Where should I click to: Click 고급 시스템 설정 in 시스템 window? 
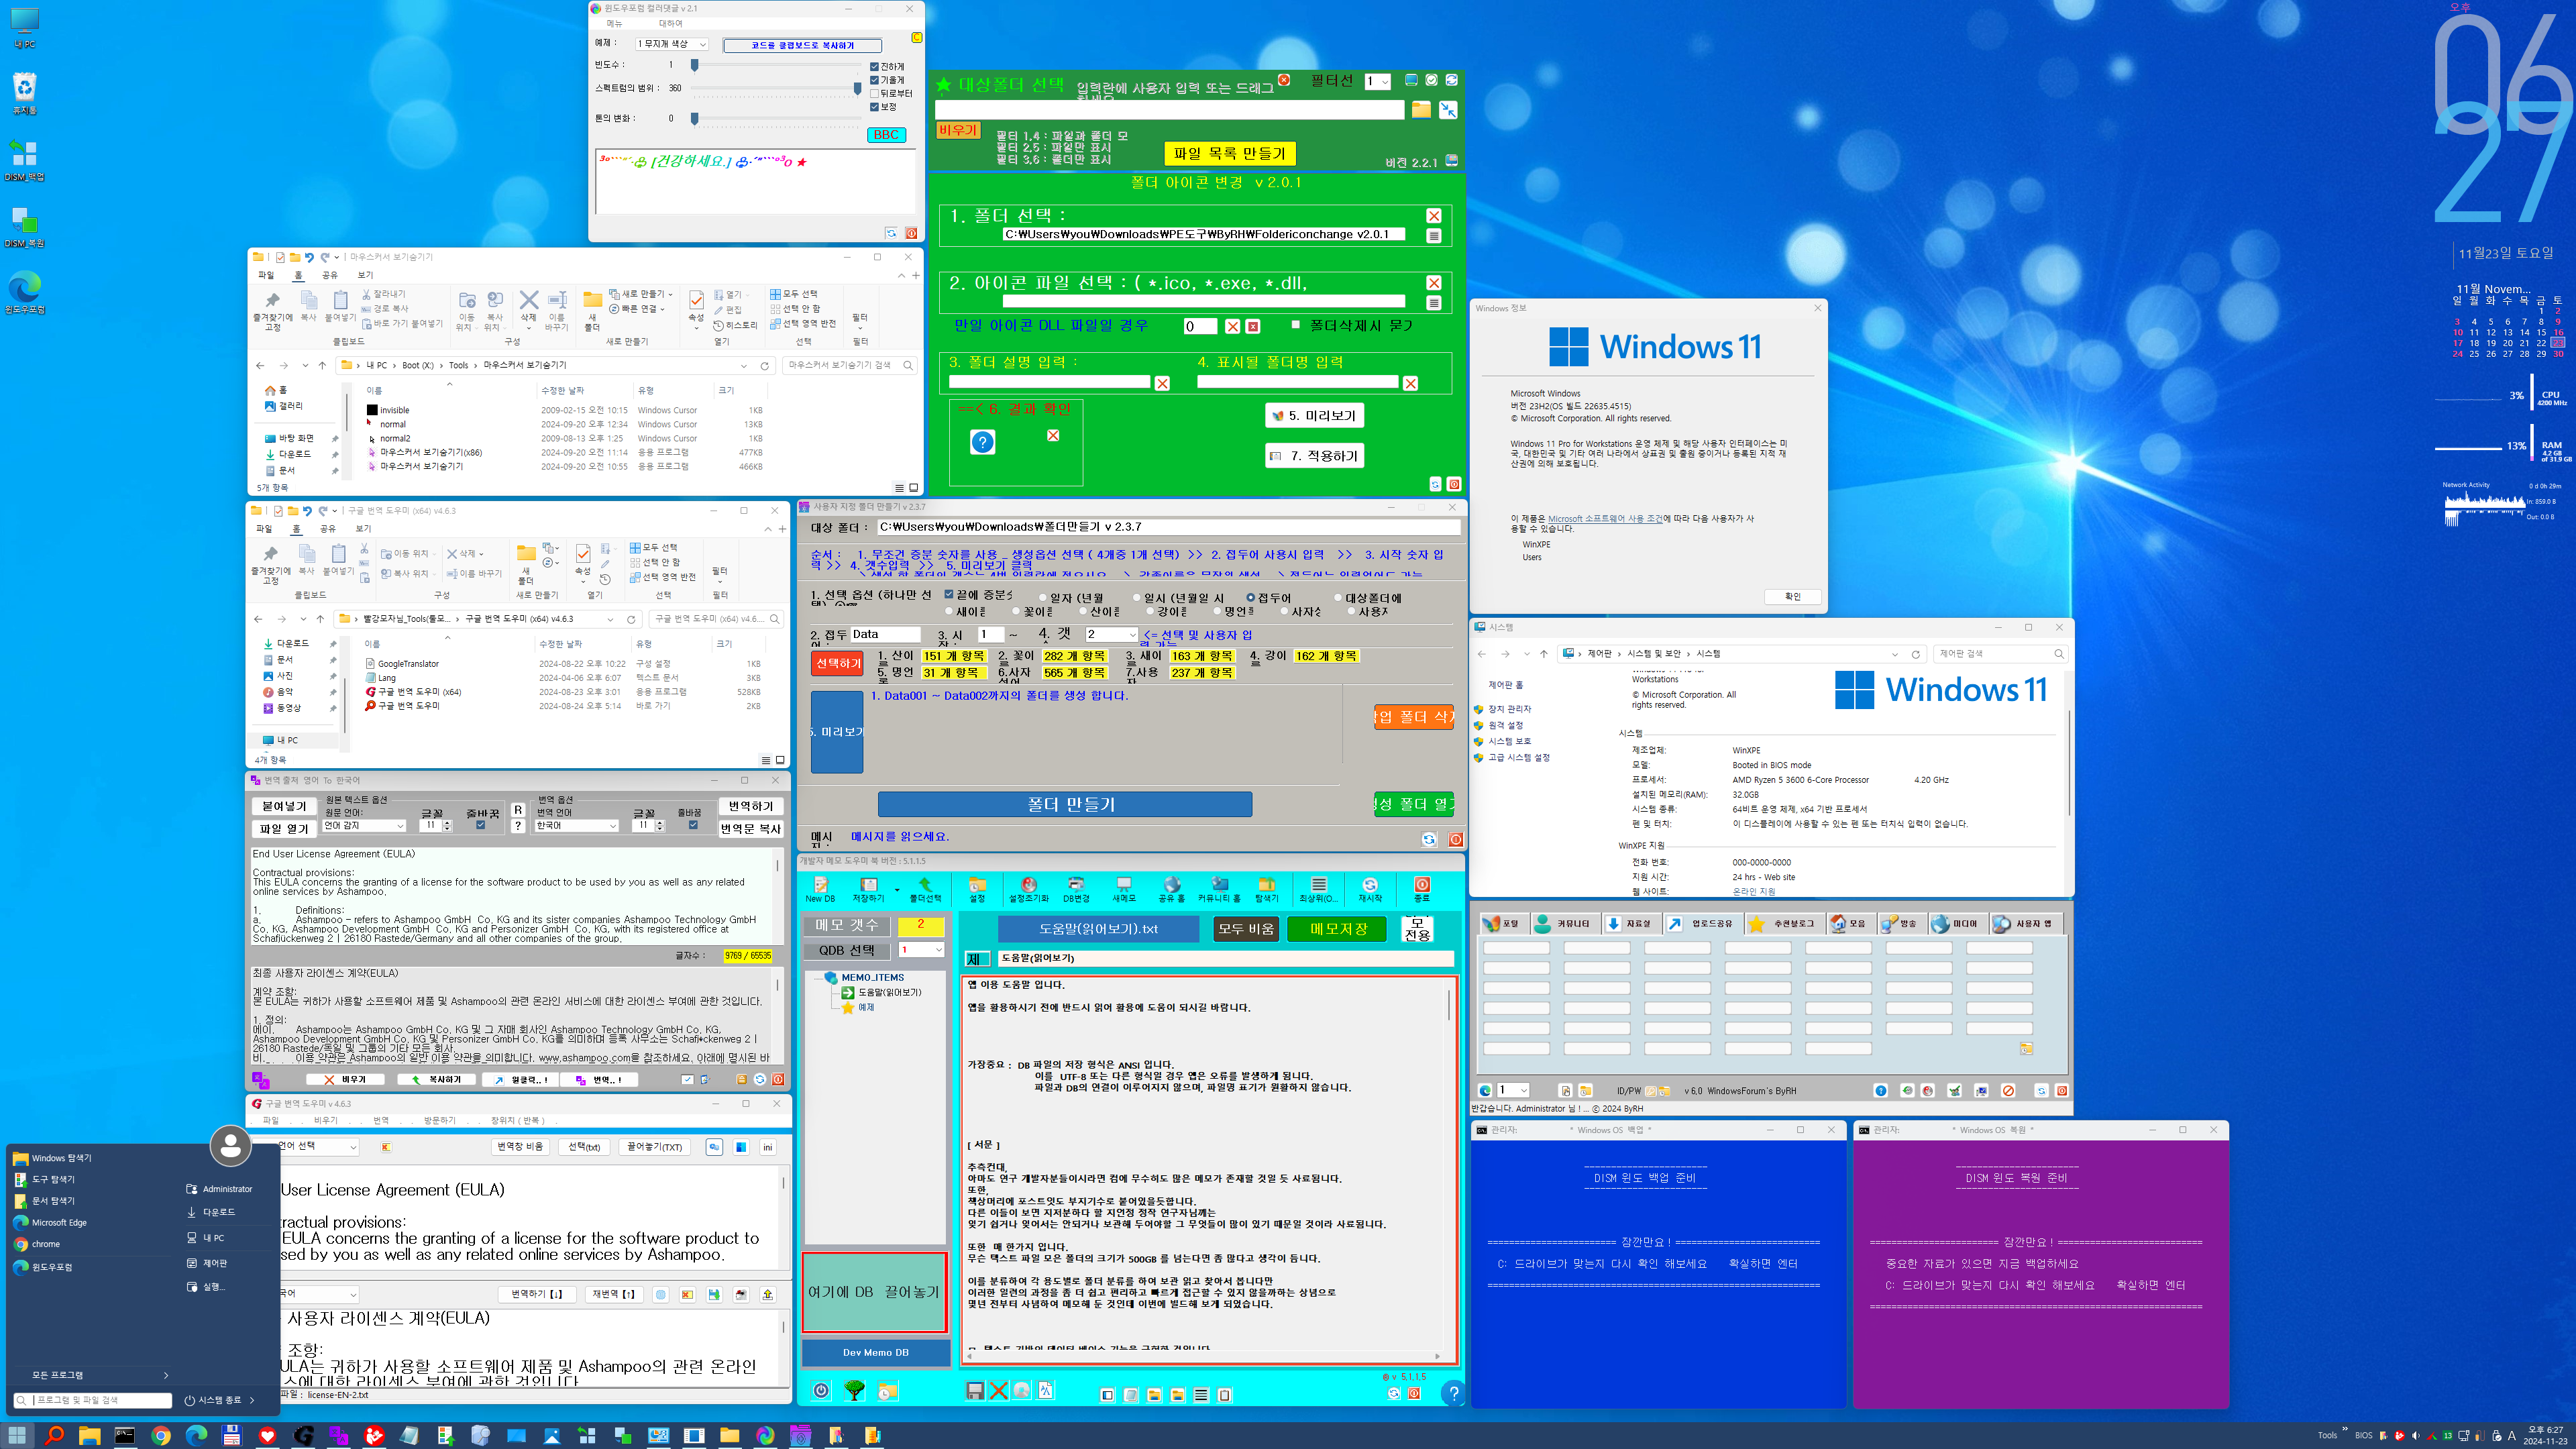coord(1518,757)
